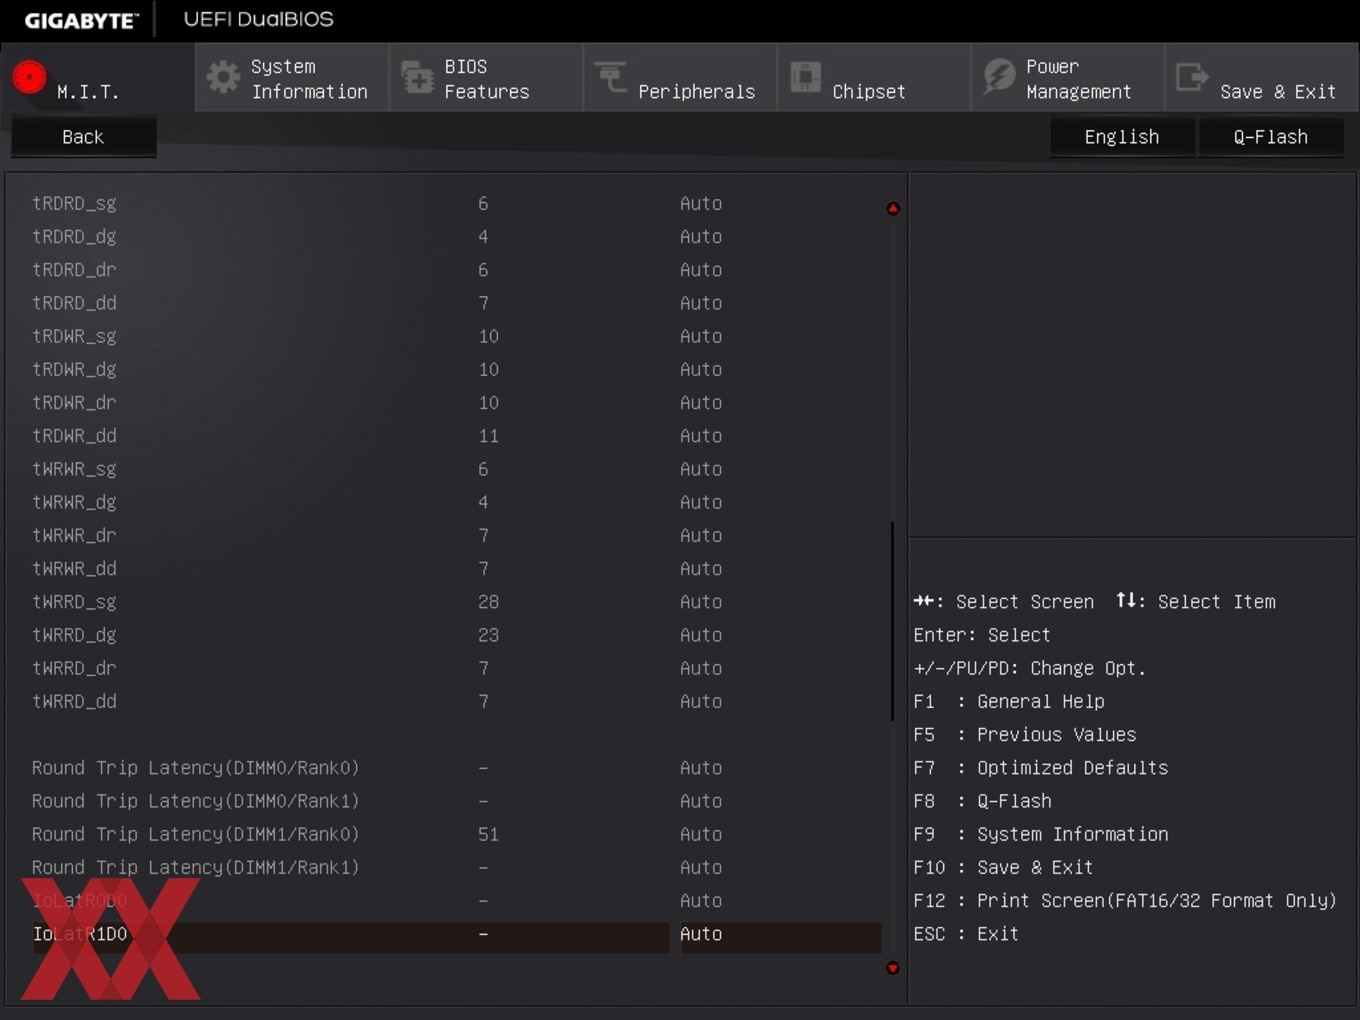Click the Chipset tab icon
Viewport: 1360px width, 1020px height.
tap(805, 77)
